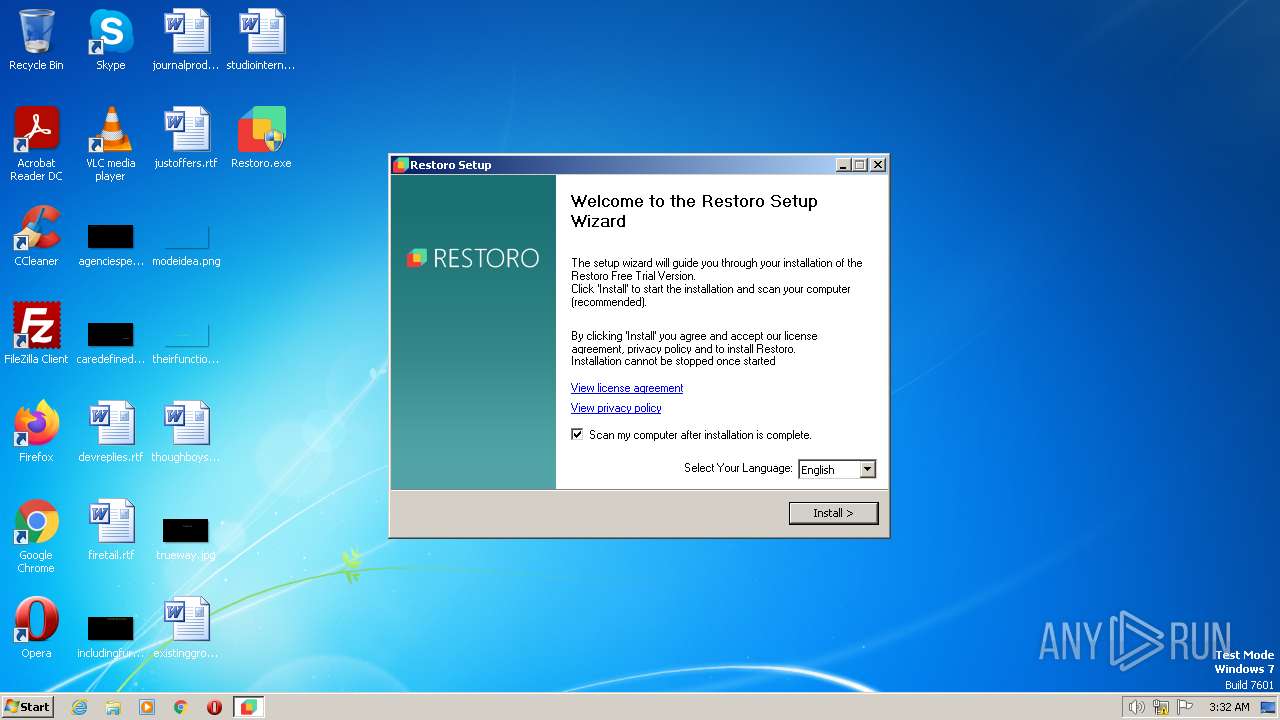Select the CCleaner desktop shortcut

pos(36,236)
